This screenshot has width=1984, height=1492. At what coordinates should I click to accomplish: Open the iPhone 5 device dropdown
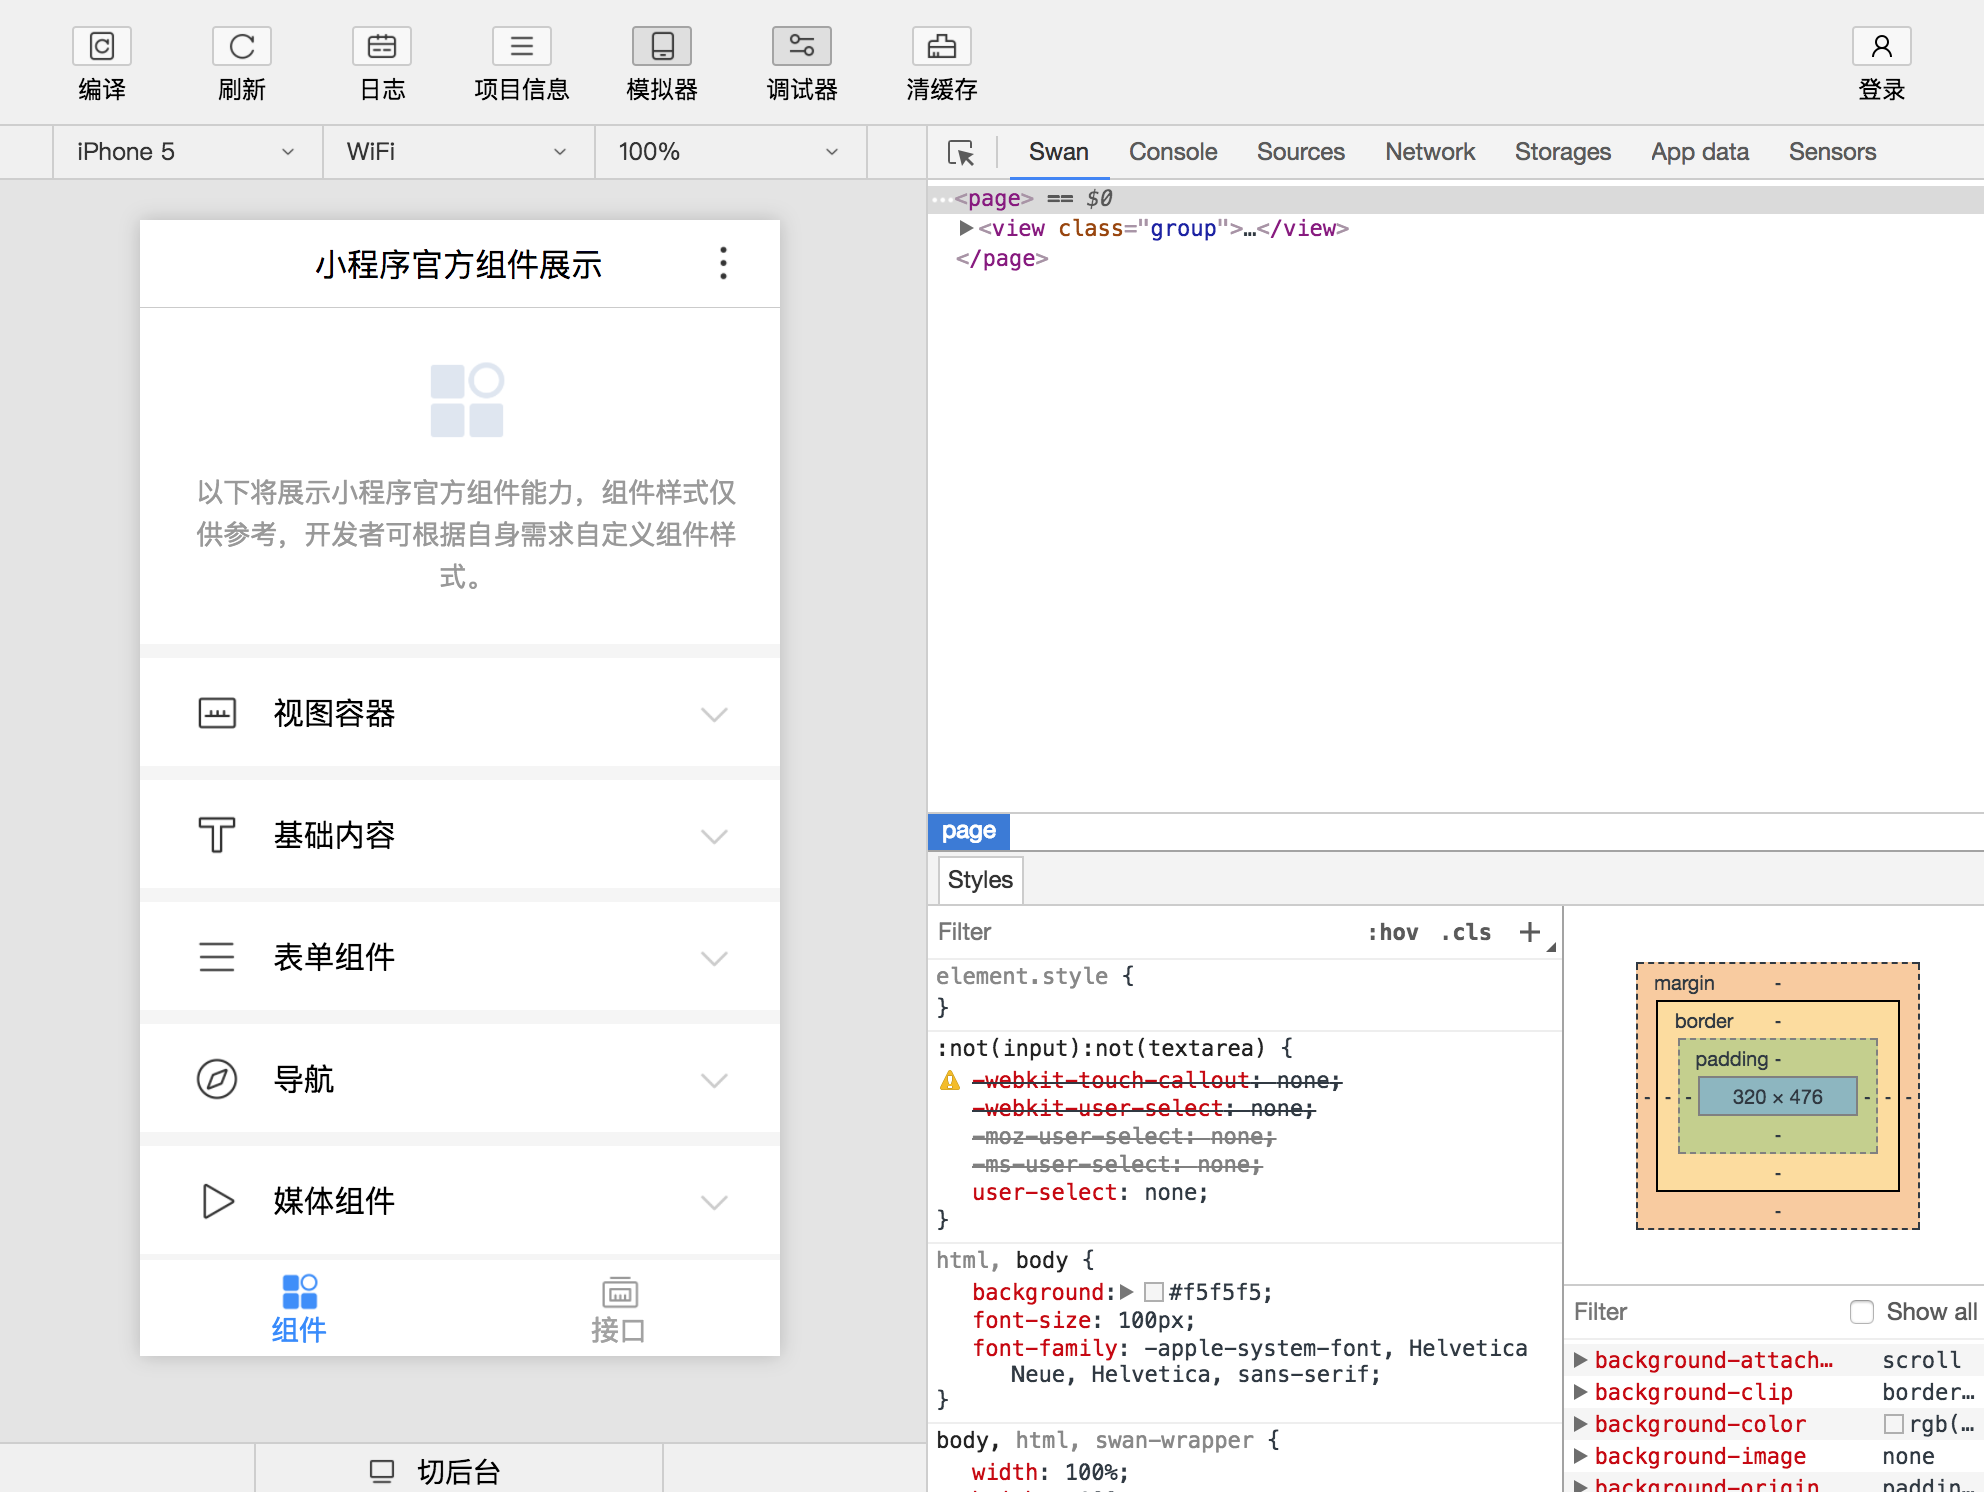pyautogui.click(x=187, y=152)
